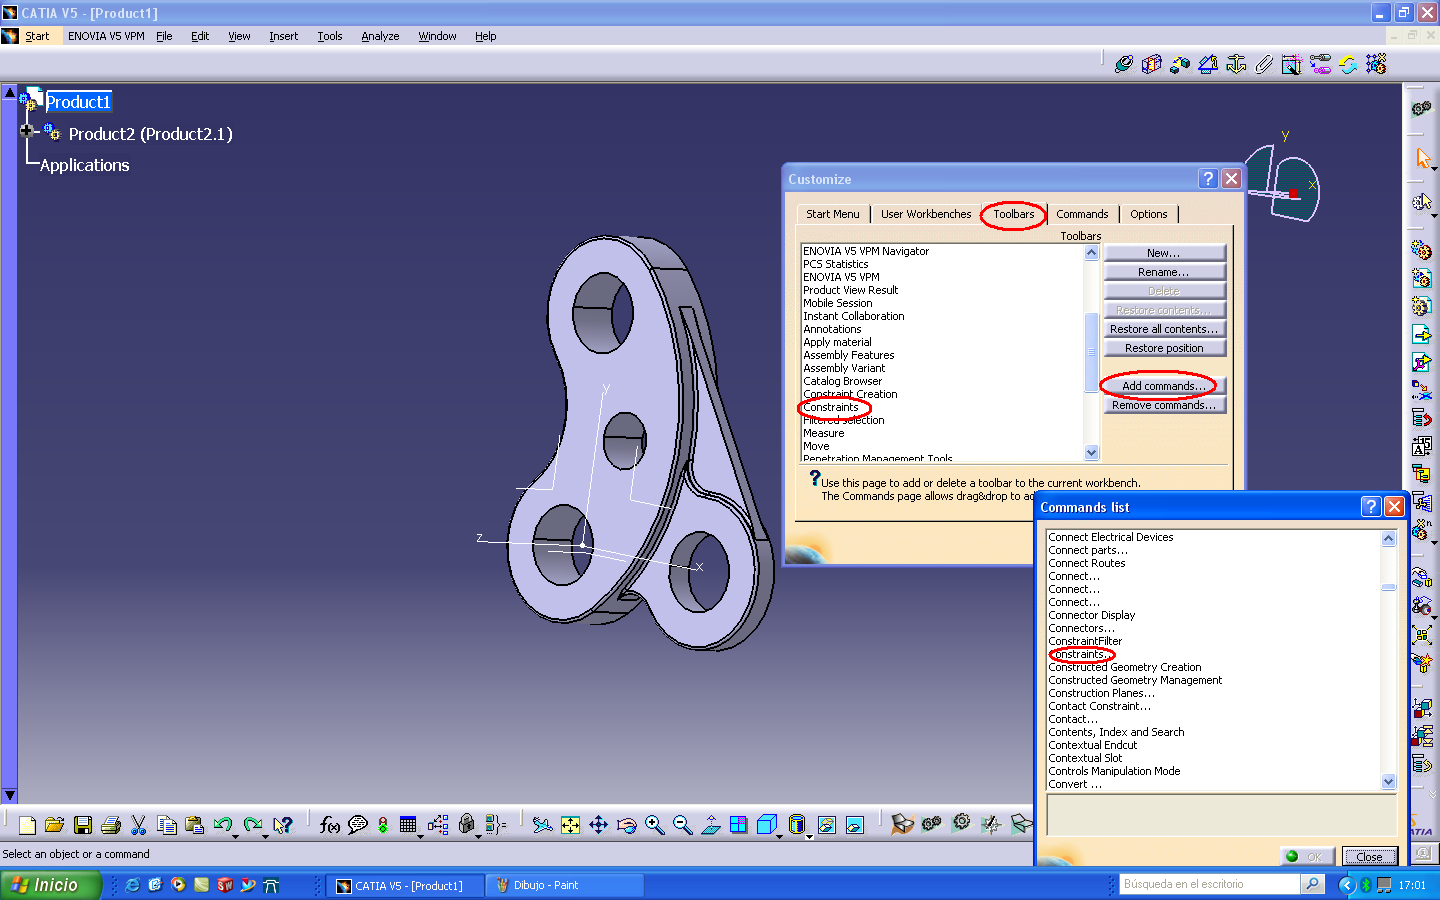Switch to the Toolbars tab
Viewport: 1440px width, 900px height.
pos(1014,214)
